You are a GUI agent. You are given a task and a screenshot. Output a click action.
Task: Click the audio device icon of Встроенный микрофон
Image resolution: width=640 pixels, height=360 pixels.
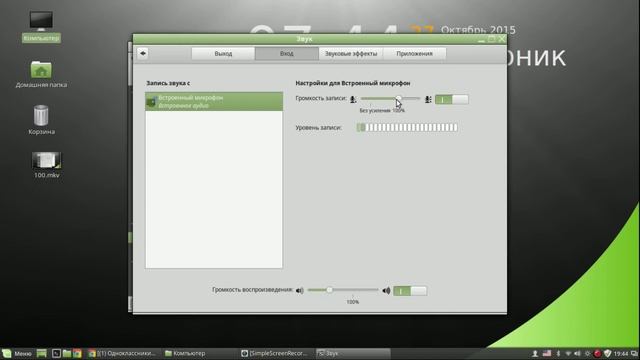[151, 101]
